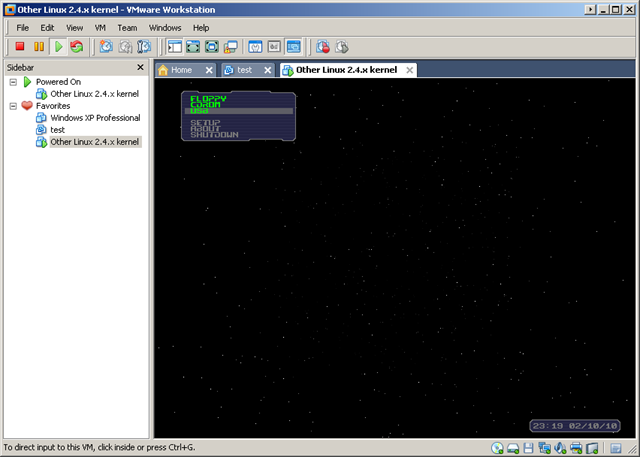Image resolution: width=640 pixels, height=457 pixels.
Task: Click the hard disk status bar icon
Action: (x=513, y=448)
